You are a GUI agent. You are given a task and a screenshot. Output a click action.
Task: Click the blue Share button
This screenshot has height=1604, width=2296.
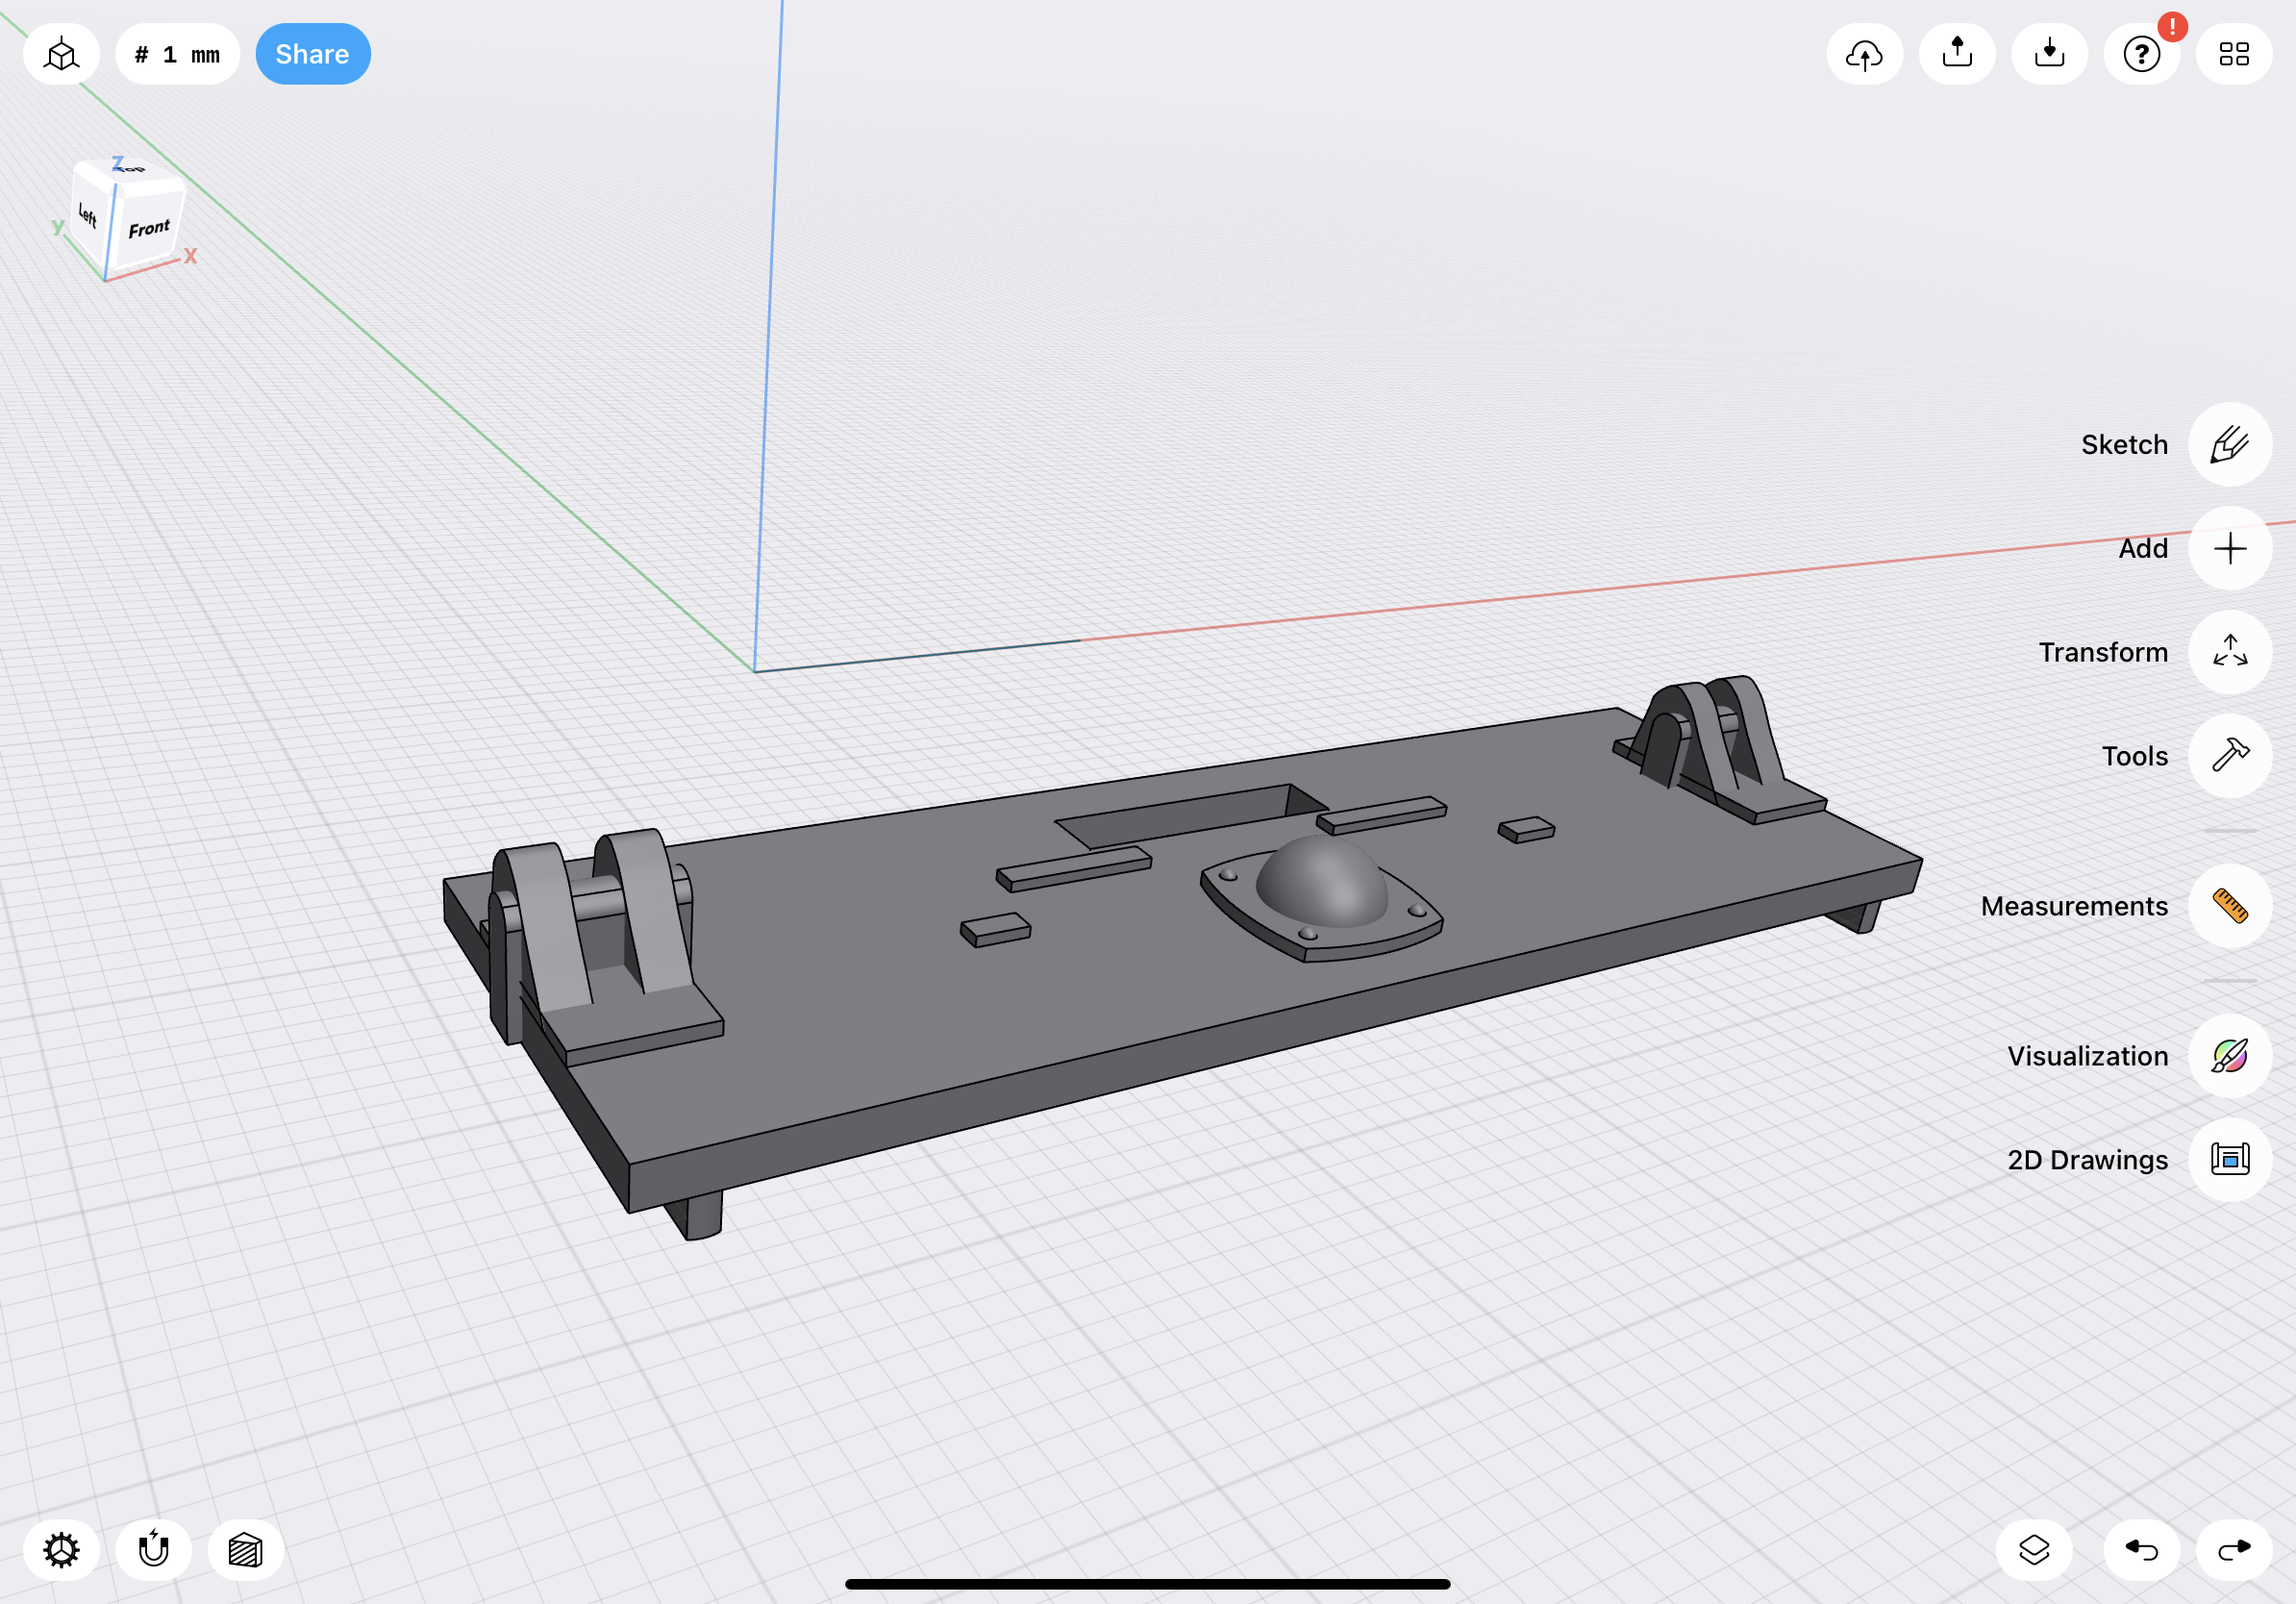coord(313,54)
